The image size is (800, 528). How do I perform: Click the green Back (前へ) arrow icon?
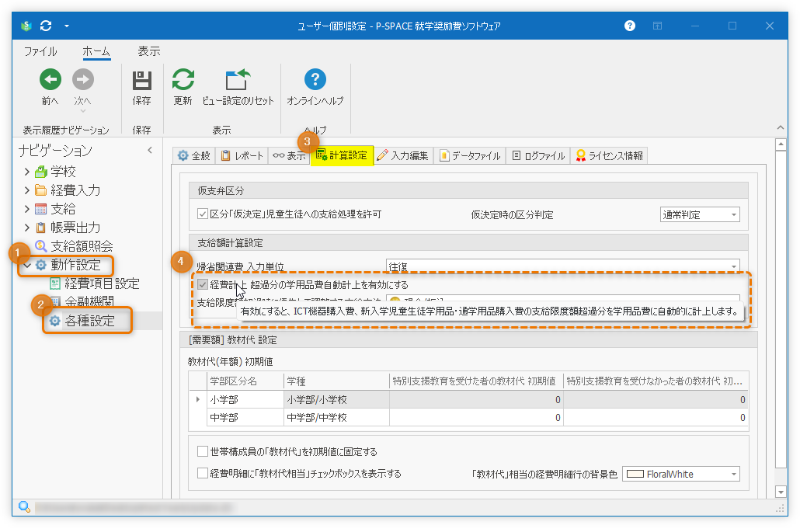point(51,80)
